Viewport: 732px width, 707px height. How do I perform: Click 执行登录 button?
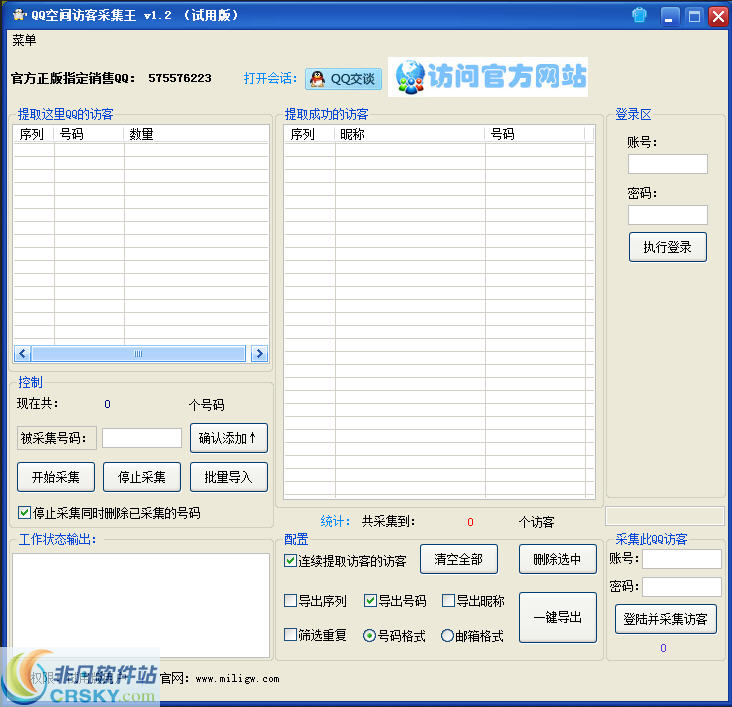(668, 247)
